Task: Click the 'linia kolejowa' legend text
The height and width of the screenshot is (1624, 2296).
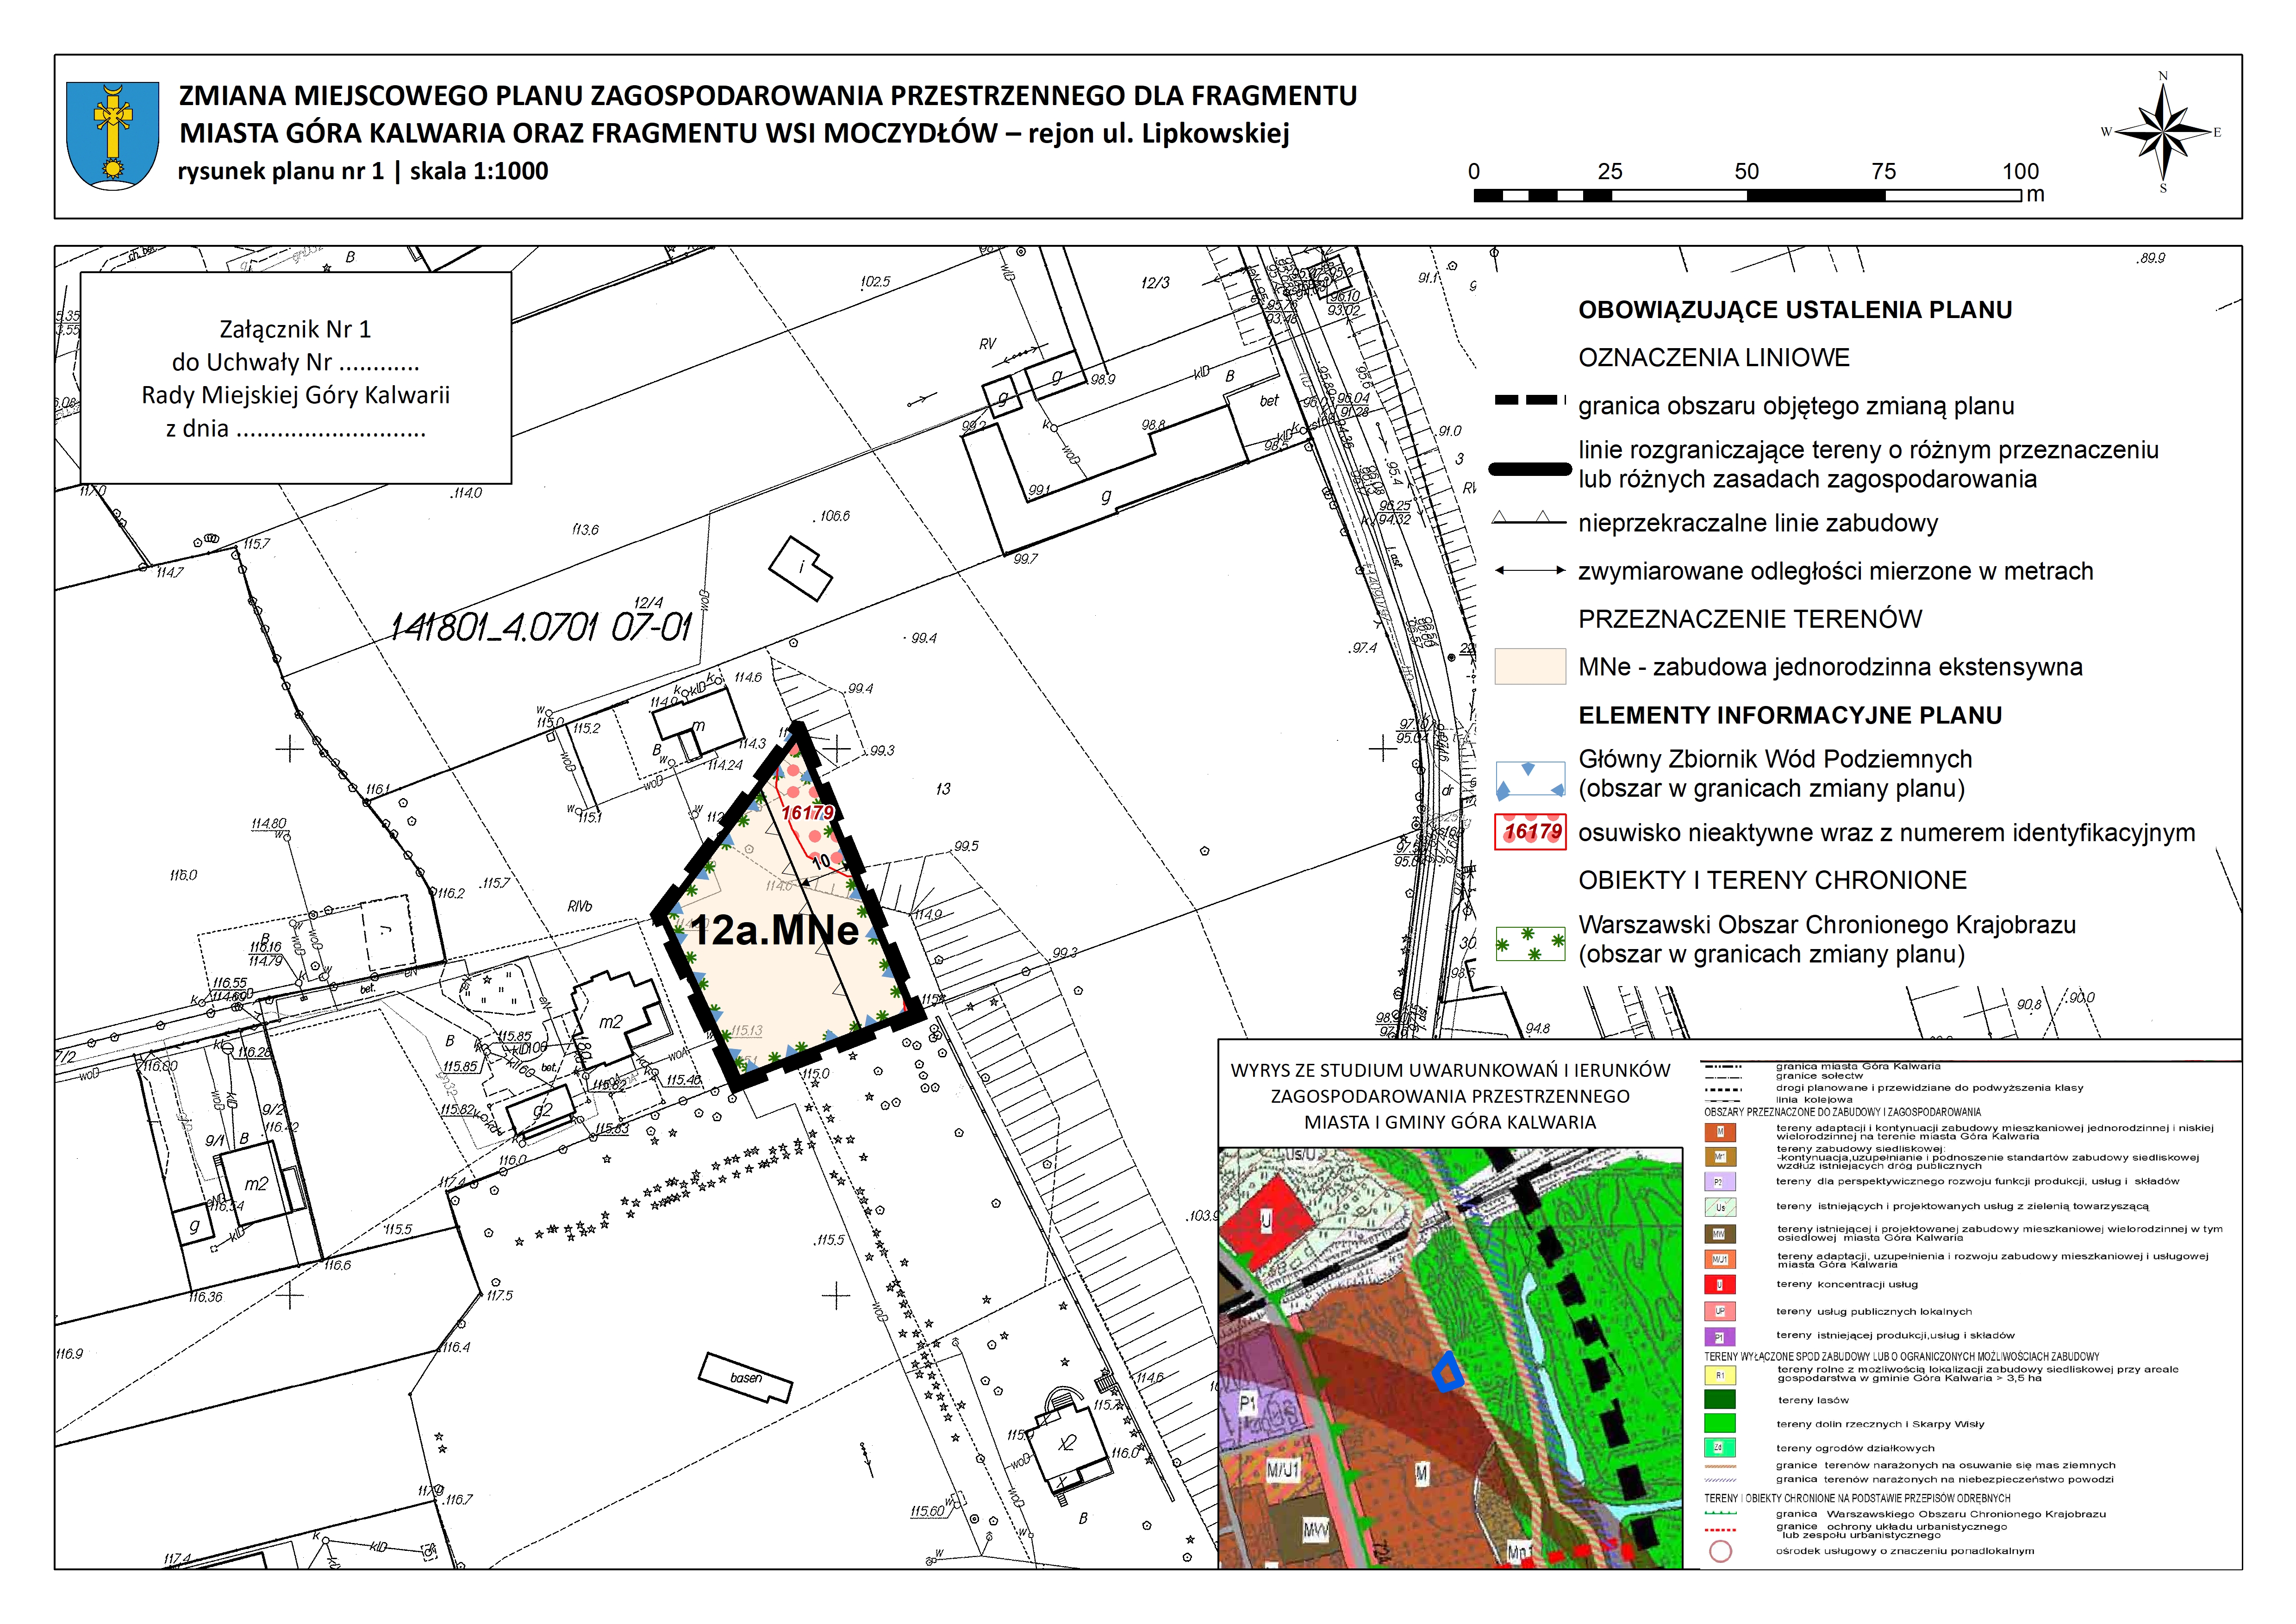Action: [1814, 1099]
